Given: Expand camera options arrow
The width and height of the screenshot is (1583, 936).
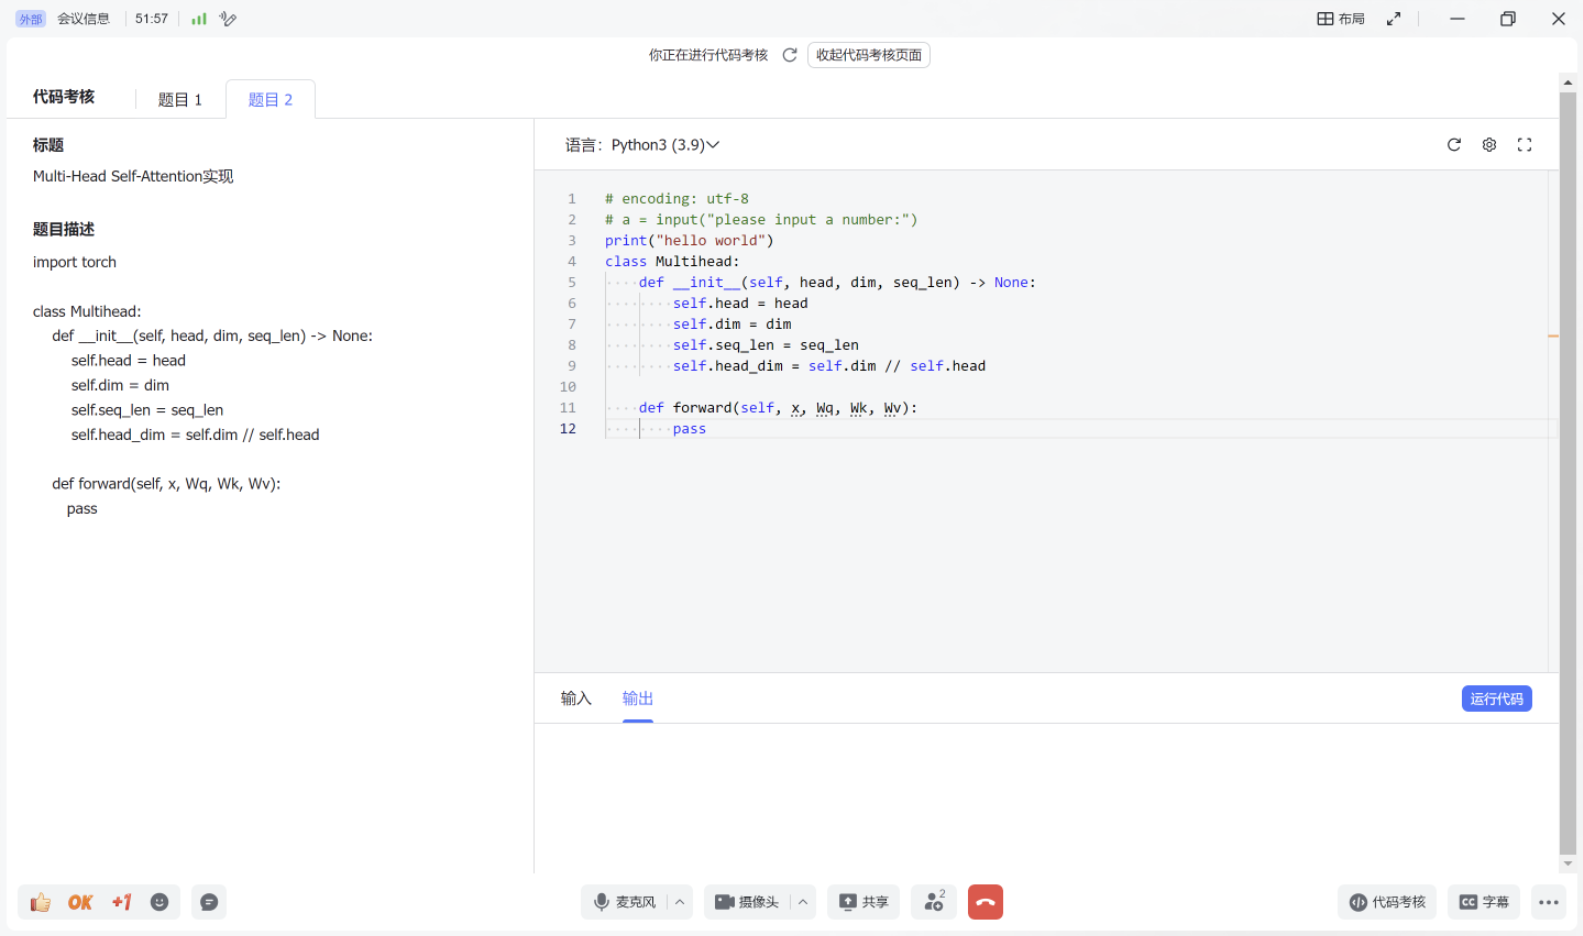Looking at the screenshot, I should click(x=803, y=902).
